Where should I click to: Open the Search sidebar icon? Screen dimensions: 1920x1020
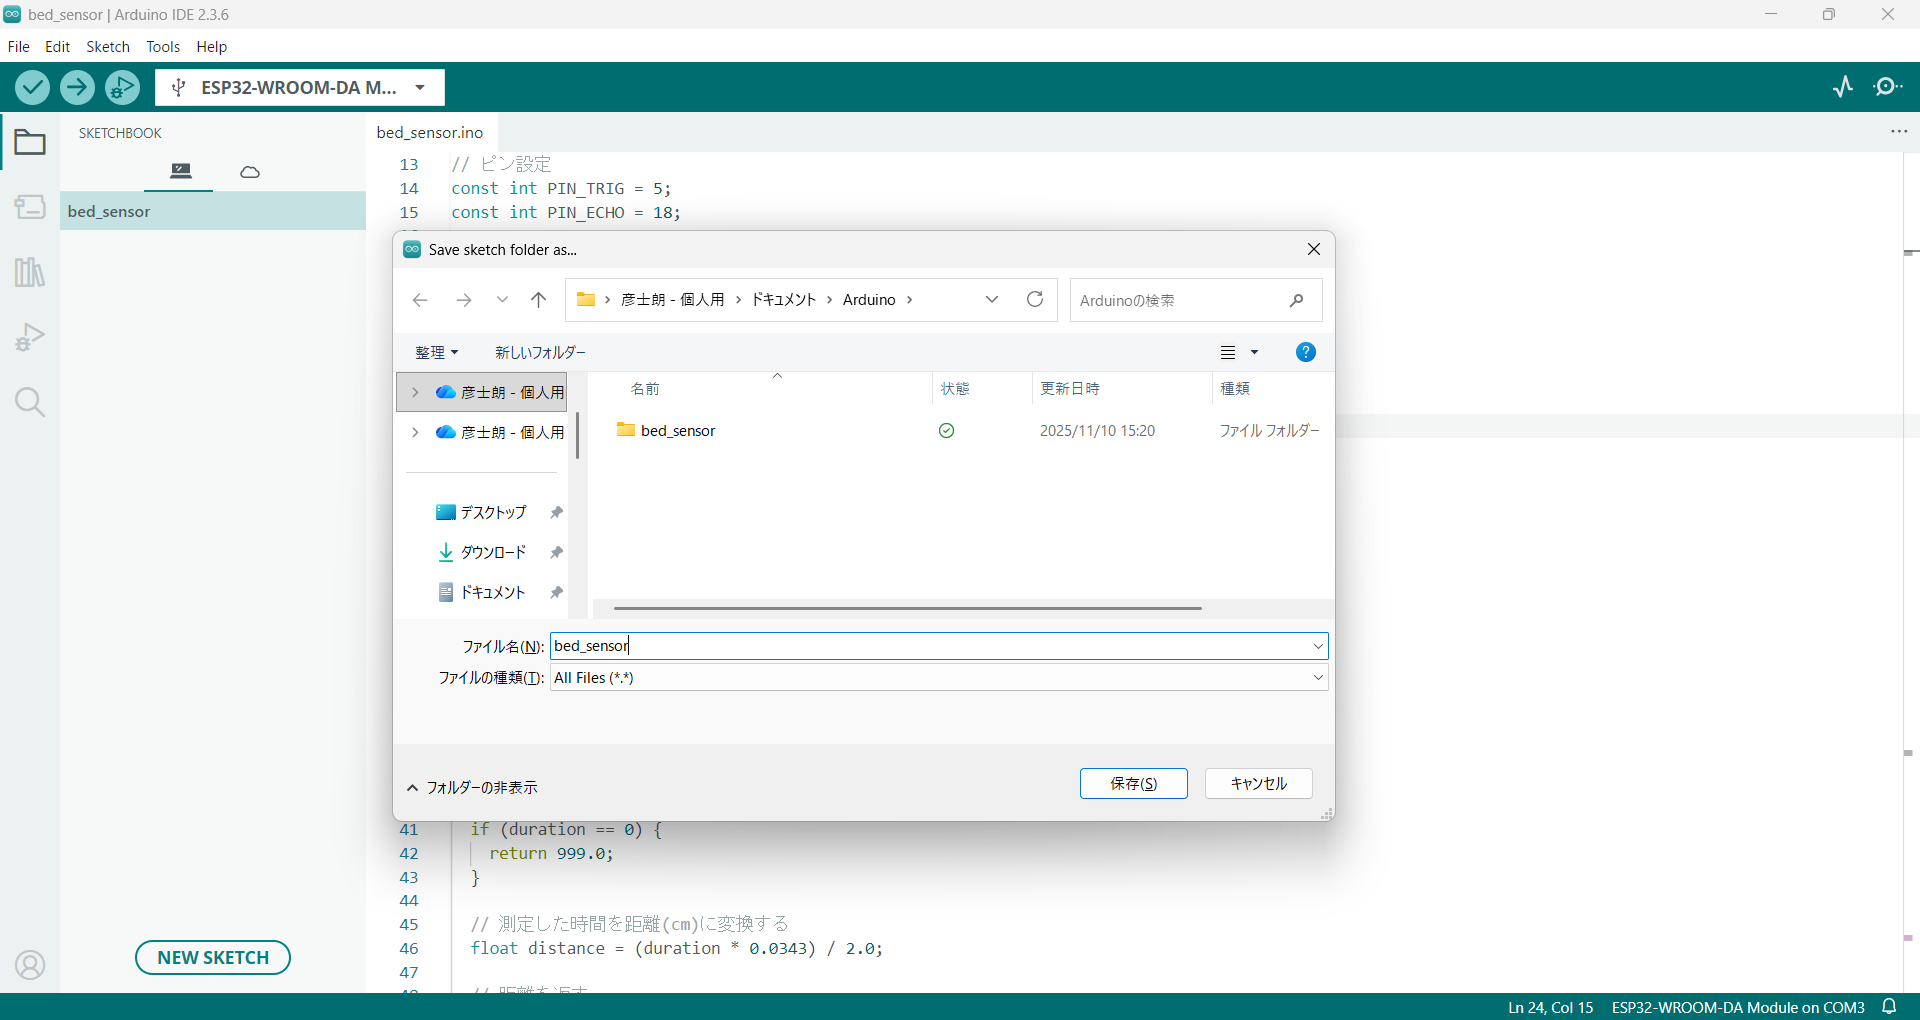pyautogui.click(x=30, y=402)
